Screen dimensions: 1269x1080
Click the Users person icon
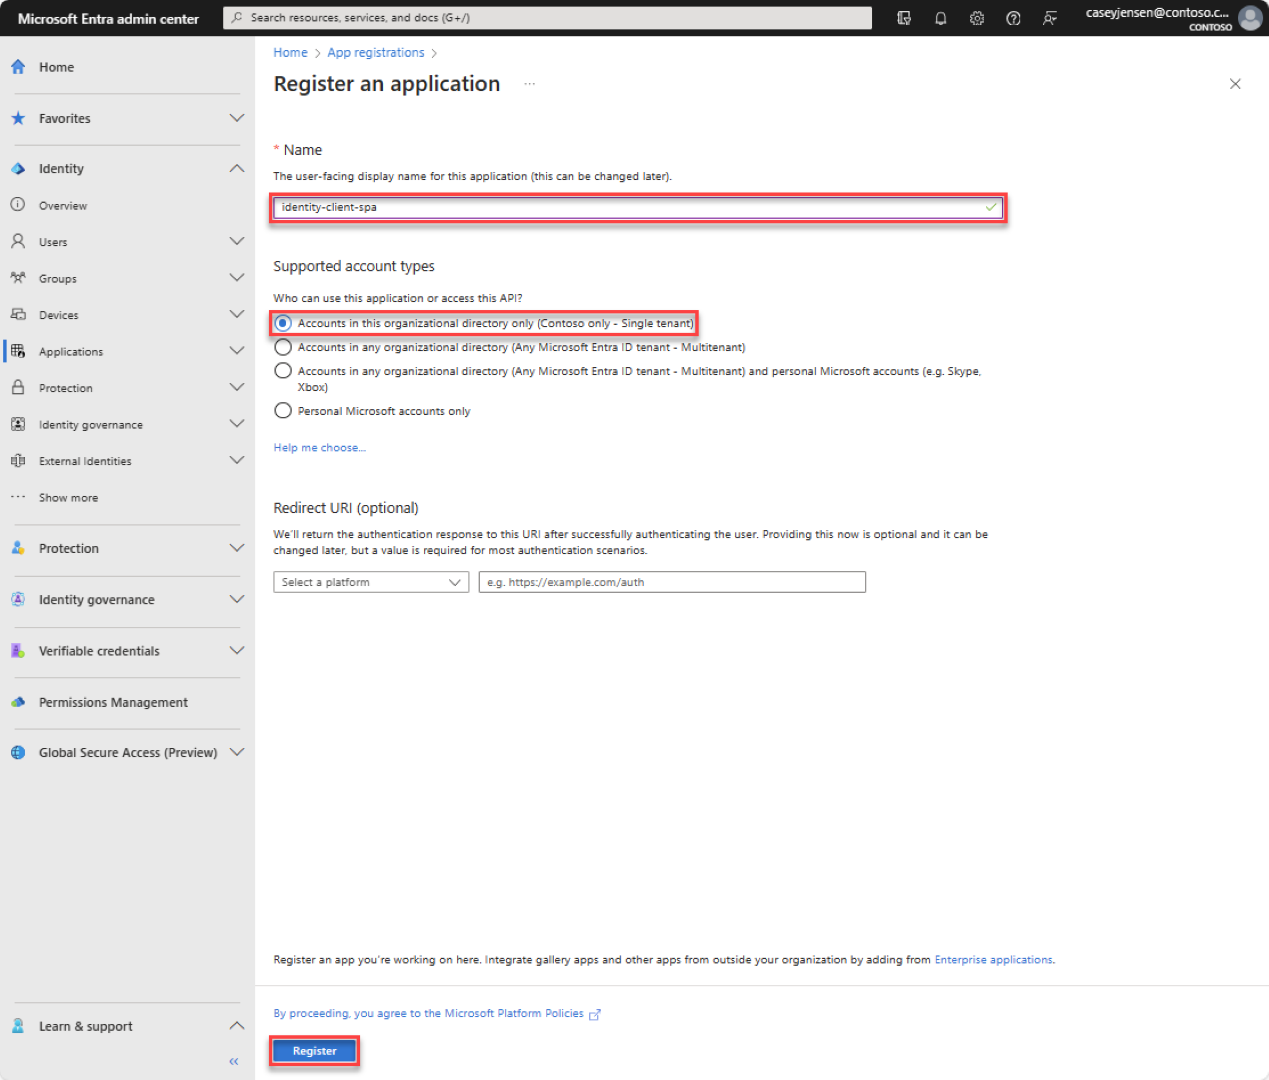tap(18, 242)
